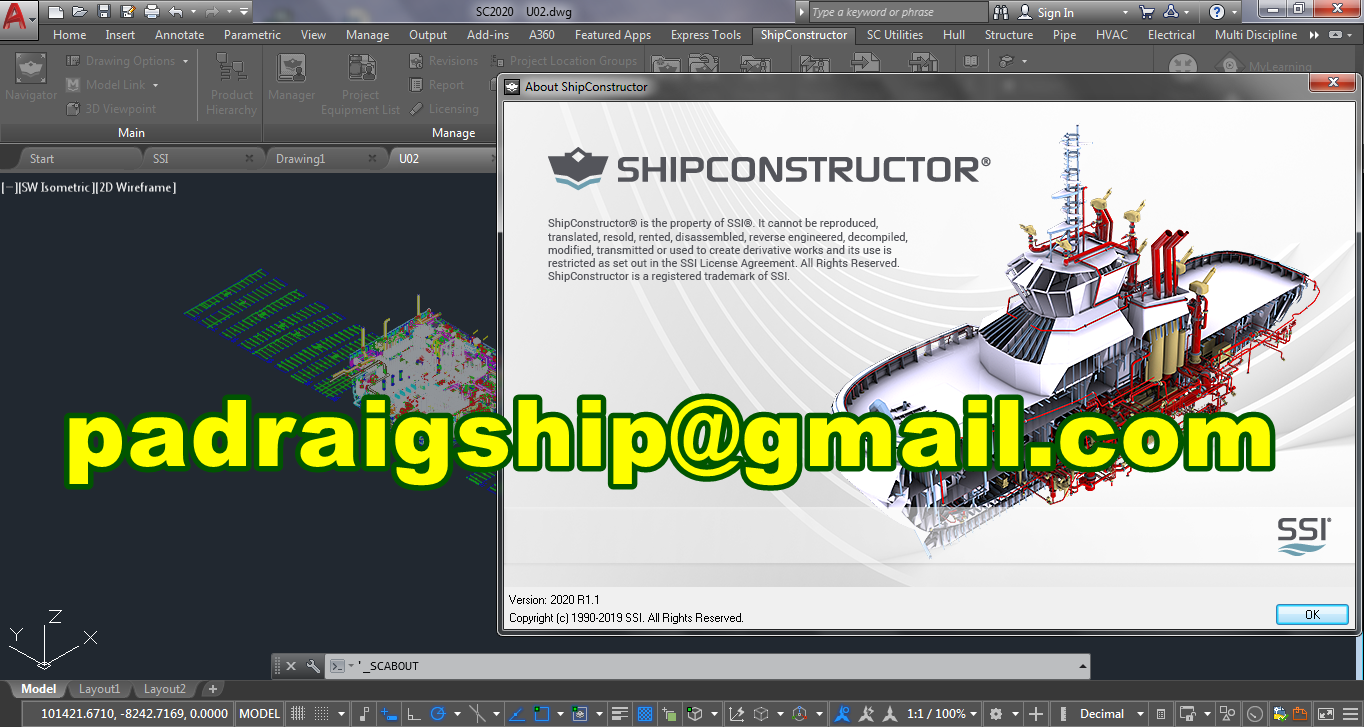Click the Report ribbon item
Screen dimensions: 1364x727
(437, 85)
